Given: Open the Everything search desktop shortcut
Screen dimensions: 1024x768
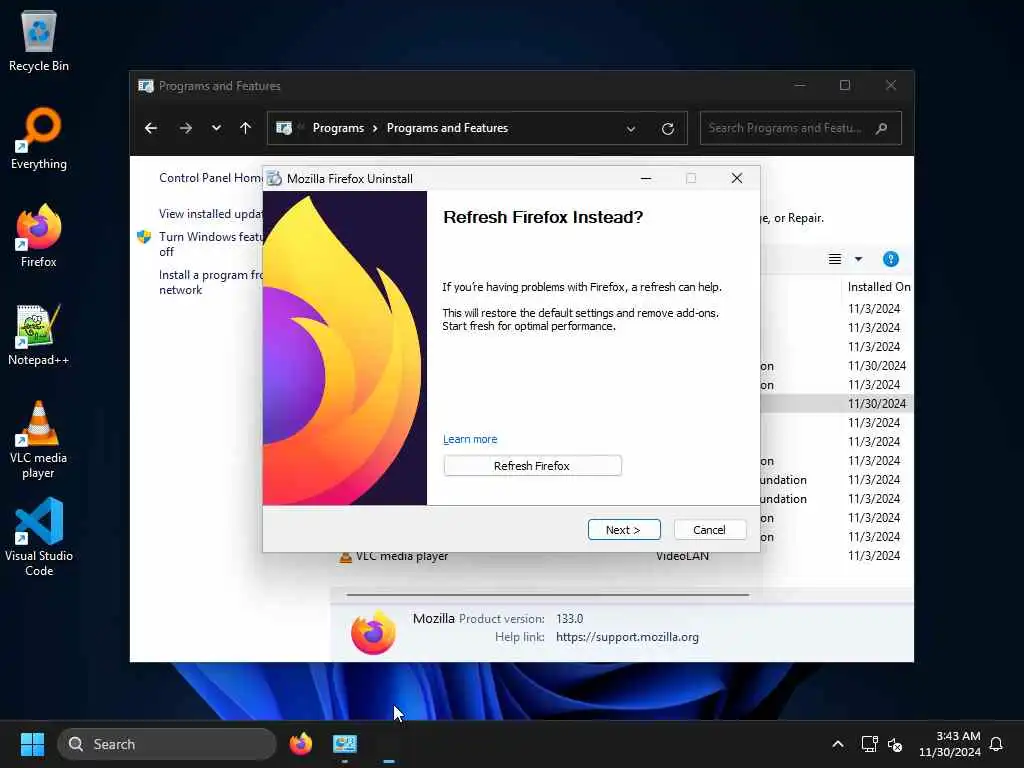Looking at the screenshot, I should [x=39, y=138].
